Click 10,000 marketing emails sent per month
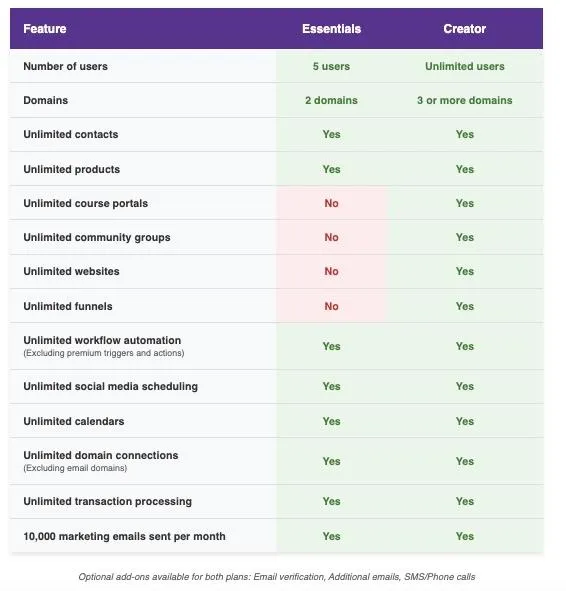566x591 pixels. 124,536
